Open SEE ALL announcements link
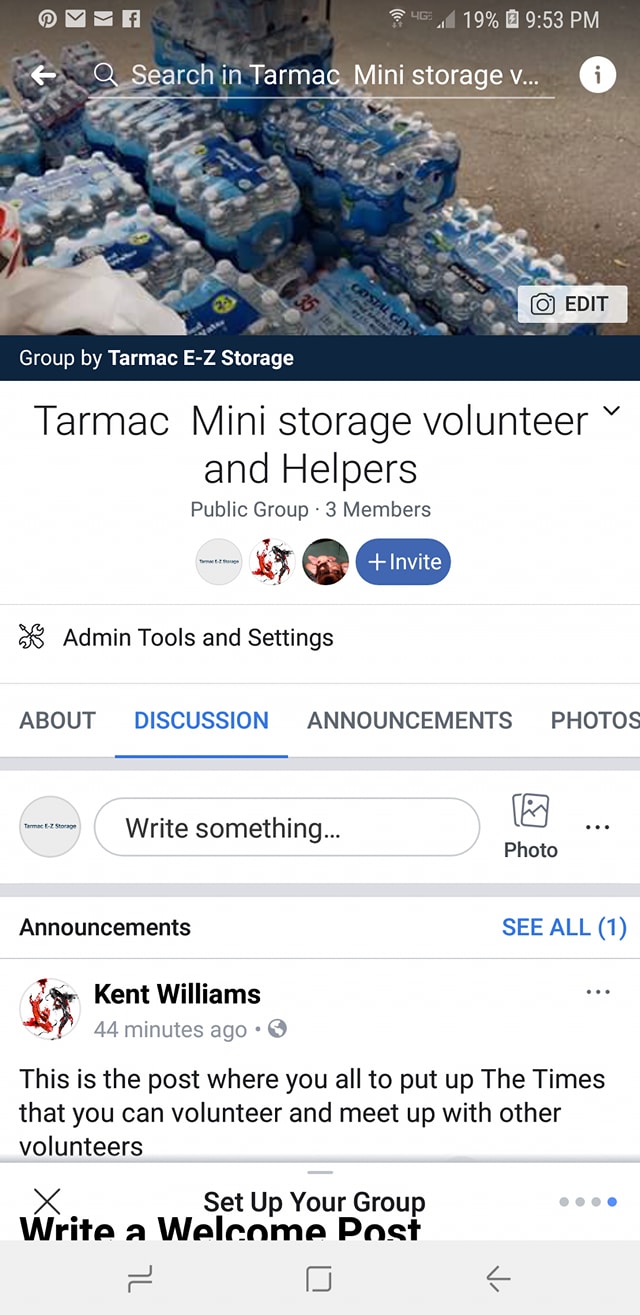Image resolution: width=640 pixels, height=1315 pixels. pyautogui.click(x=564, y=927)
